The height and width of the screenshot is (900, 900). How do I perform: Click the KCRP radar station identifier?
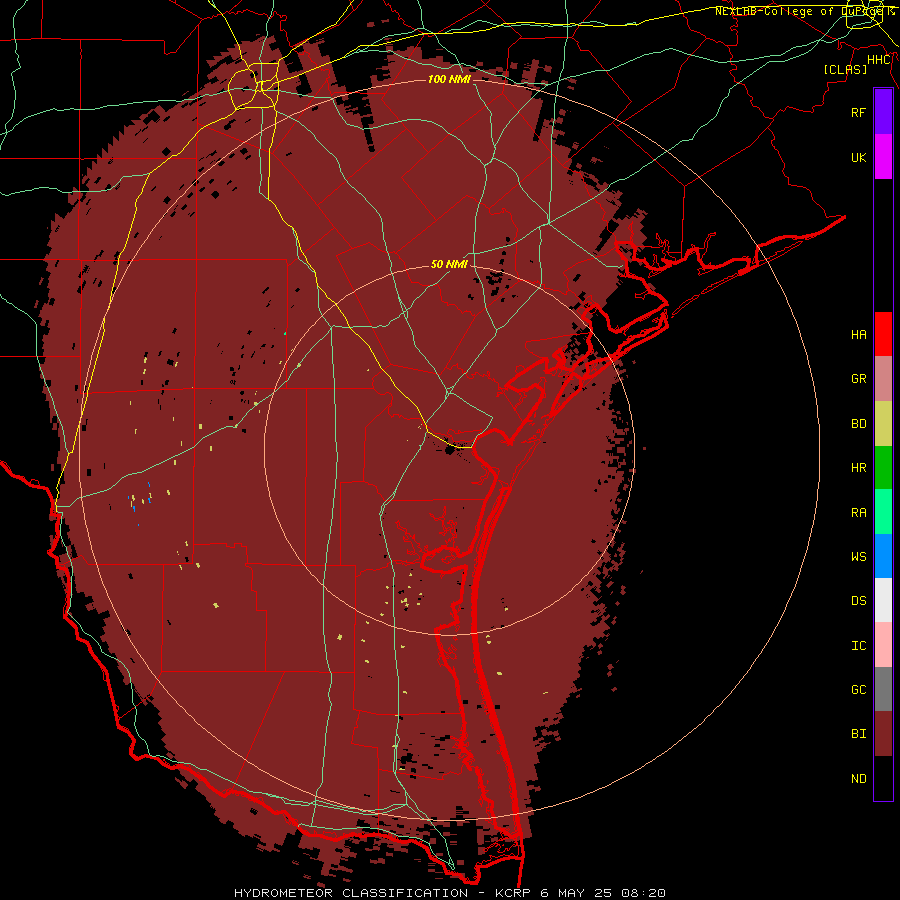coord(513,893)
